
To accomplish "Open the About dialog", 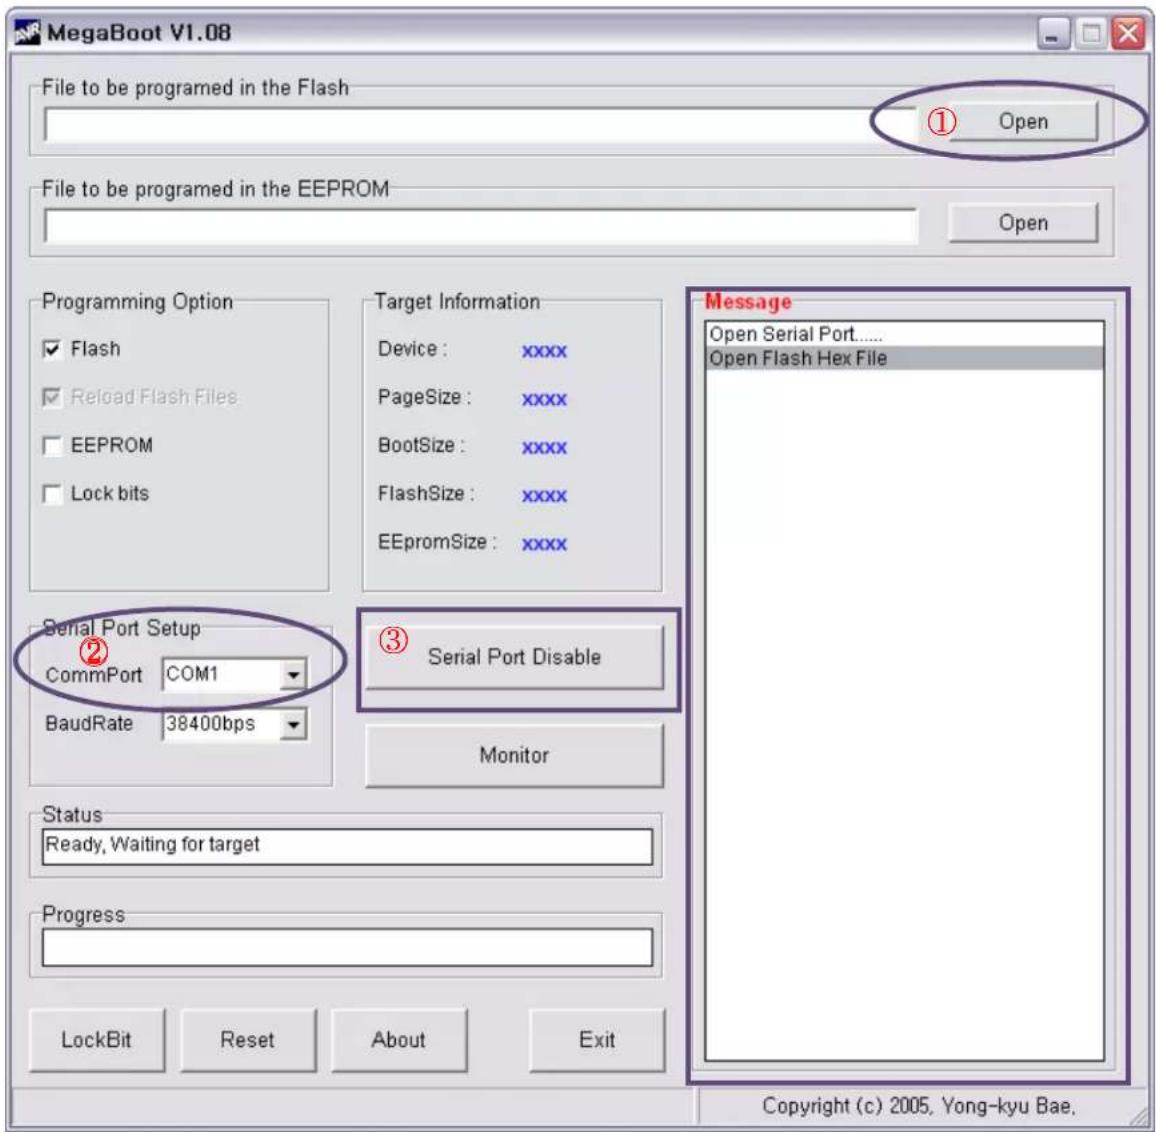I will pos(399,1040).
